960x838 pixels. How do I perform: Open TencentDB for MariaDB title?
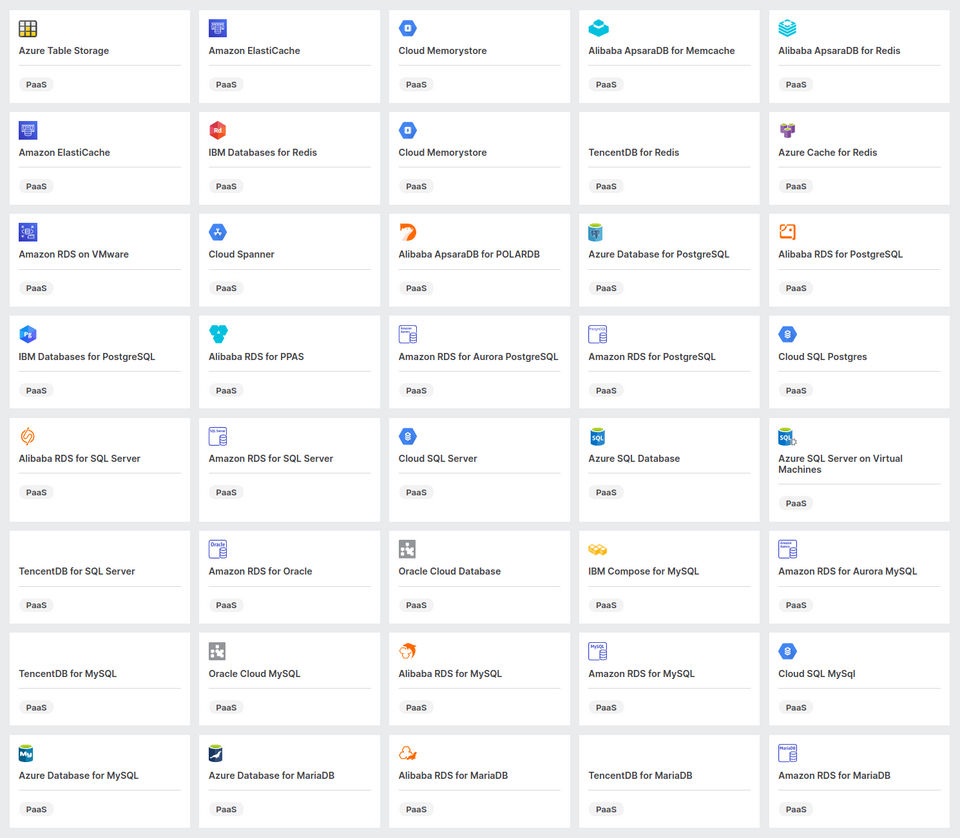[x=640, y=776]
